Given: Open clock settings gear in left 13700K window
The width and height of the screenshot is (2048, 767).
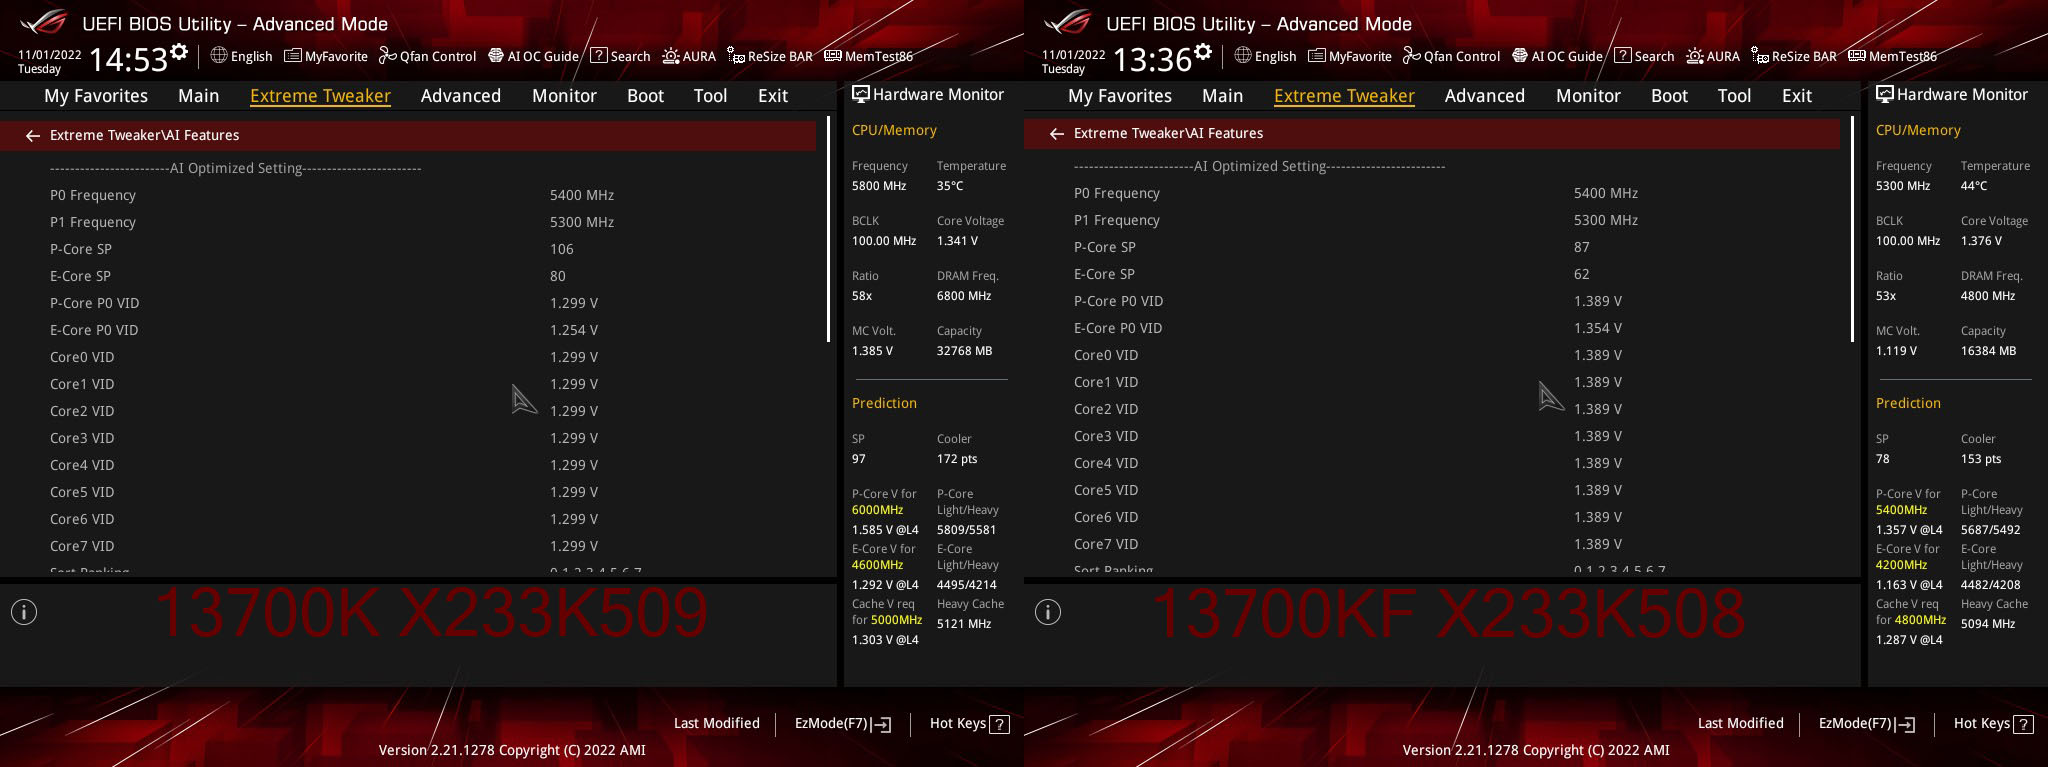Looking at the screenshot, I should [179, 51].
